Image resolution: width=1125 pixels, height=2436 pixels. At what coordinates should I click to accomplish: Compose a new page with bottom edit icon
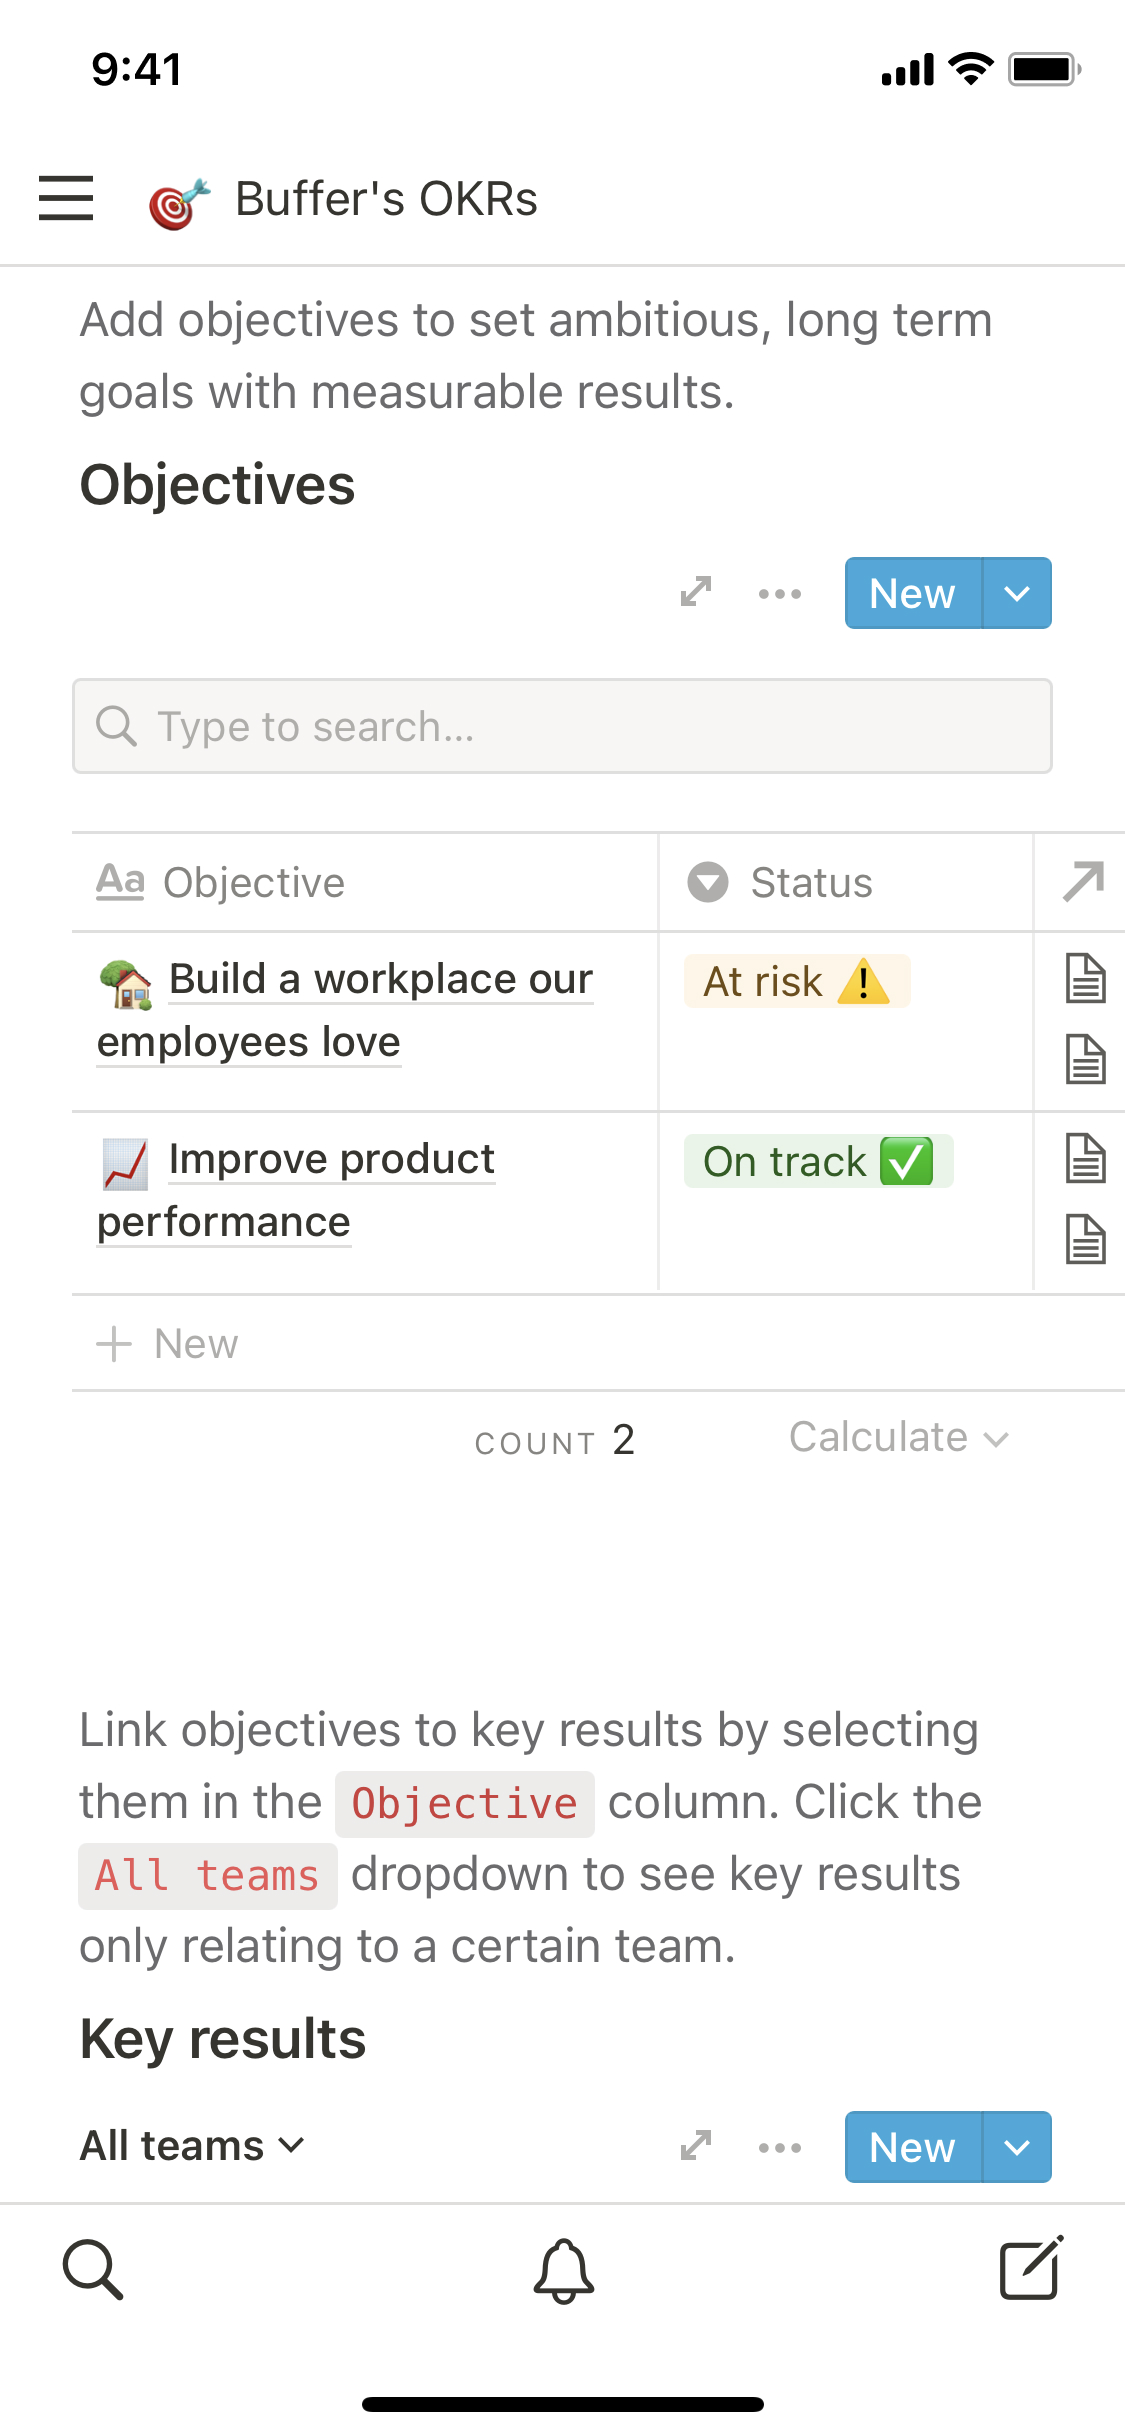click(x=1031, y=2269)
